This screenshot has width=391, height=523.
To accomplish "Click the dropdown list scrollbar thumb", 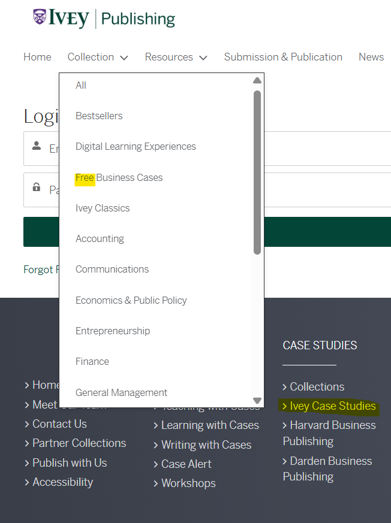I will click(257, 172).
